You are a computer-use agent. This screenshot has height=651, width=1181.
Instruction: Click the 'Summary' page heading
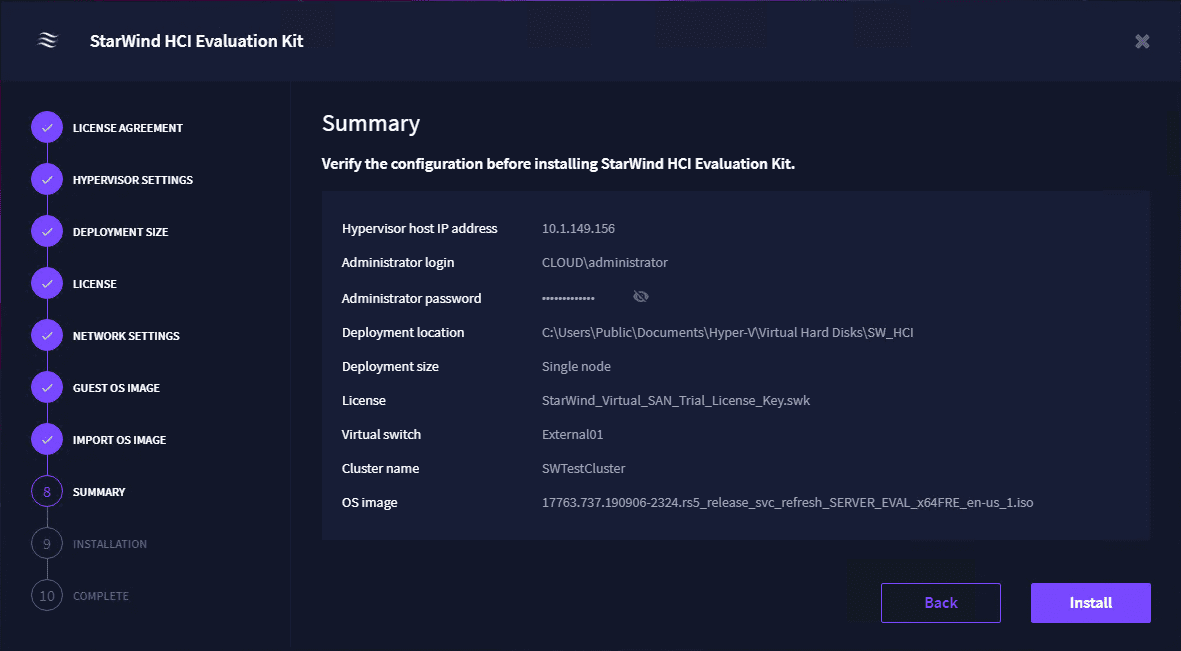pos(371,124)
